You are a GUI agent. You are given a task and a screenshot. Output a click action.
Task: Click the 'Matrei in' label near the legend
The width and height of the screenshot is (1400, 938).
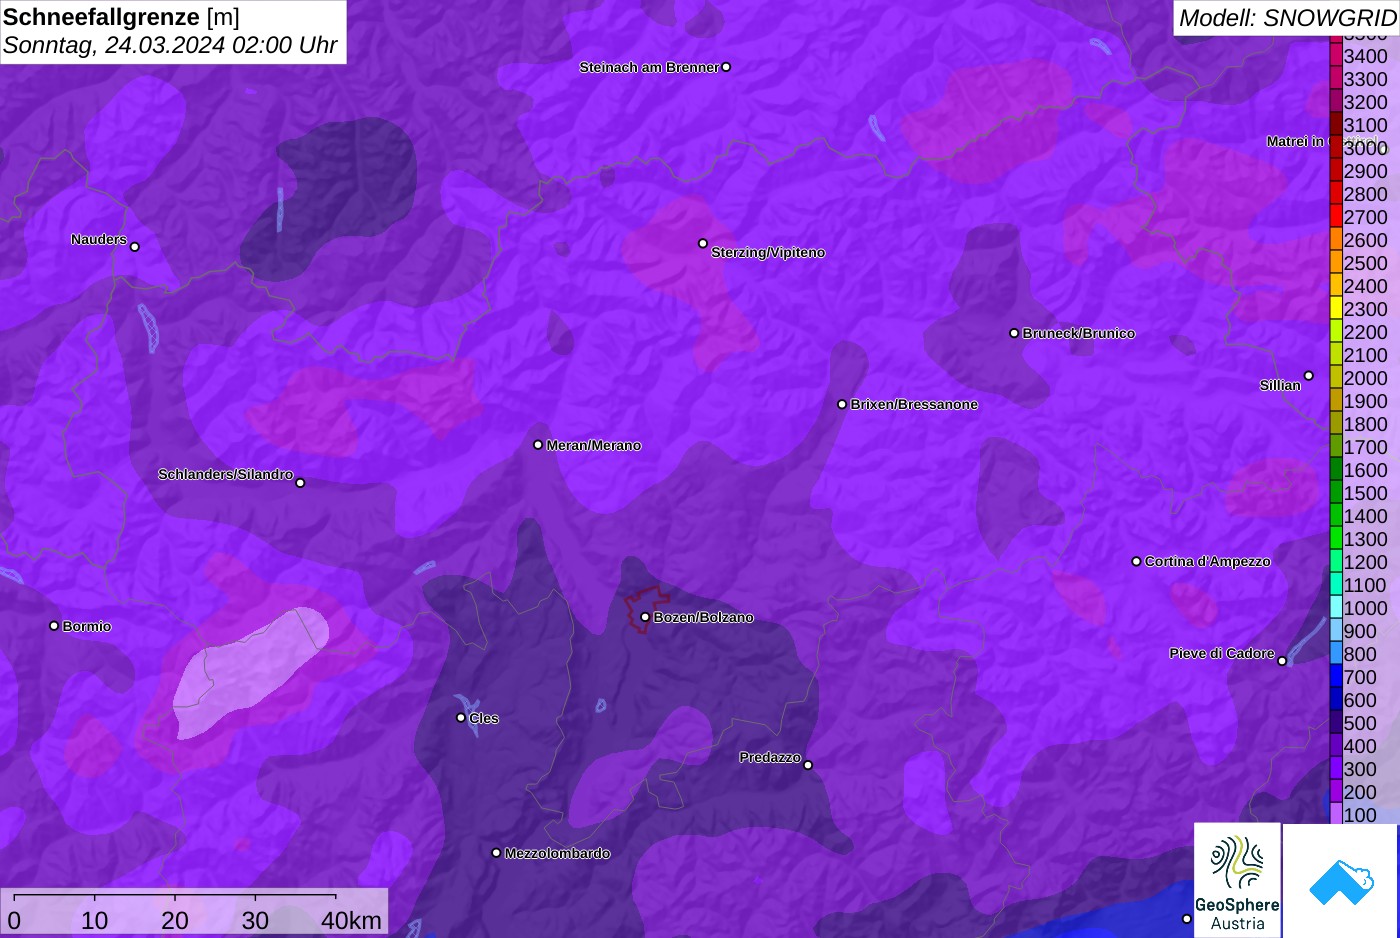coord(1295,141)
